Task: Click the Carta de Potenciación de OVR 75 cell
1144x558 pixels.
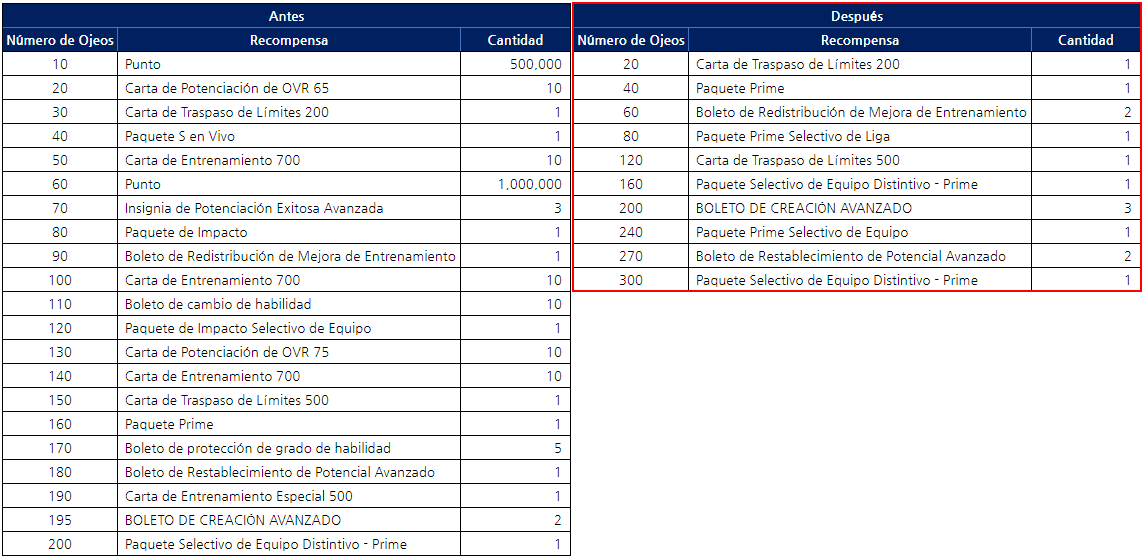Action: [227, 352]
